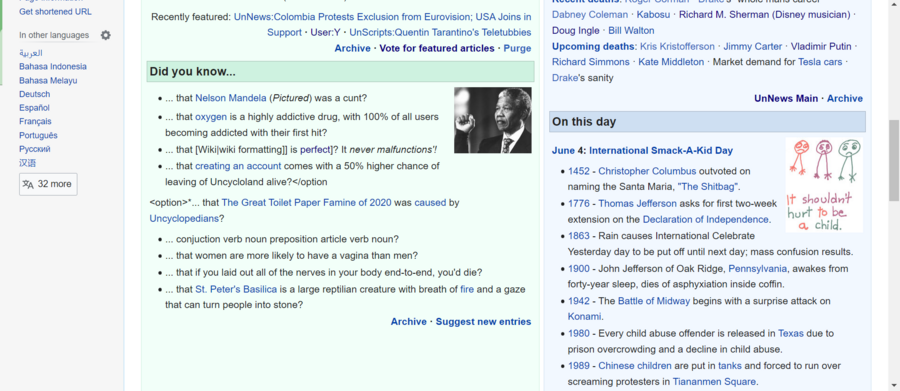Open Richard Simmons link

pyautogui.click(x=591, y=61)
